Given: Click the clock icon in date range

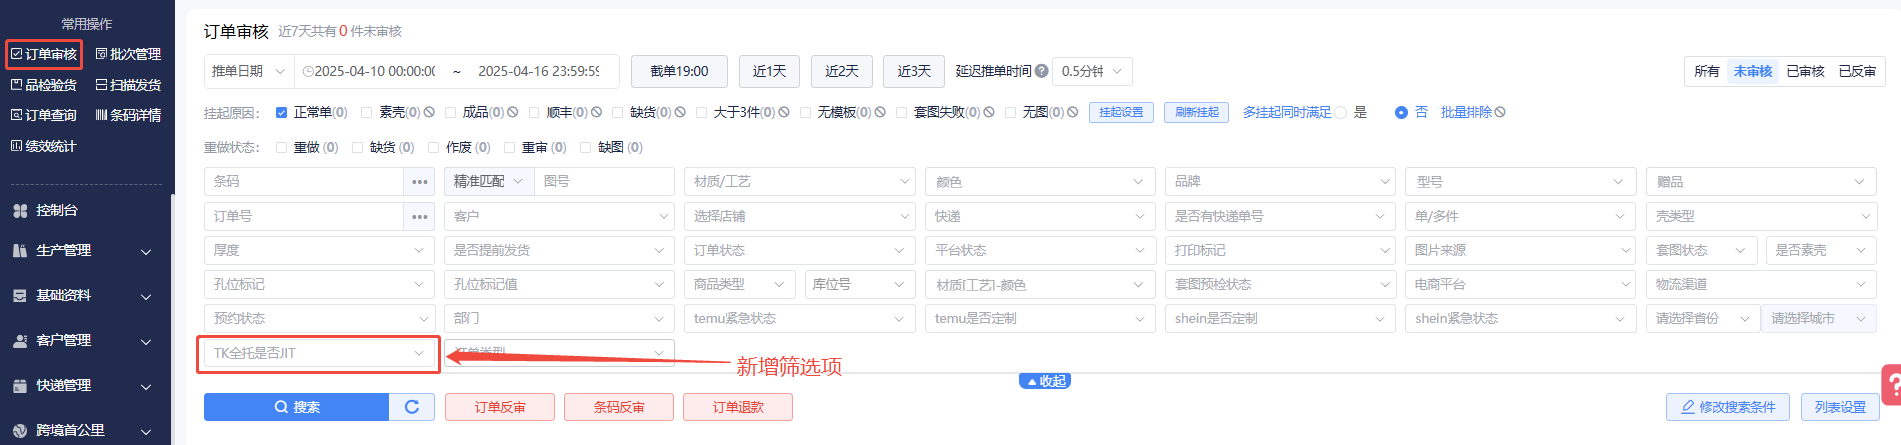Looking at the screenshot, I should (x=308, y=71).
